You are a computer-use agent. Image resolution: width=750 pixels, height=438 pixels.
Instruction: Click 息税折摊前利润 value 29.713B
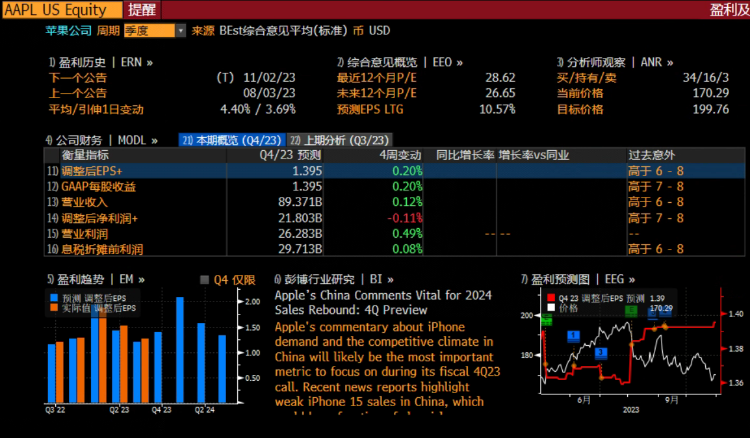pos(300,249)
